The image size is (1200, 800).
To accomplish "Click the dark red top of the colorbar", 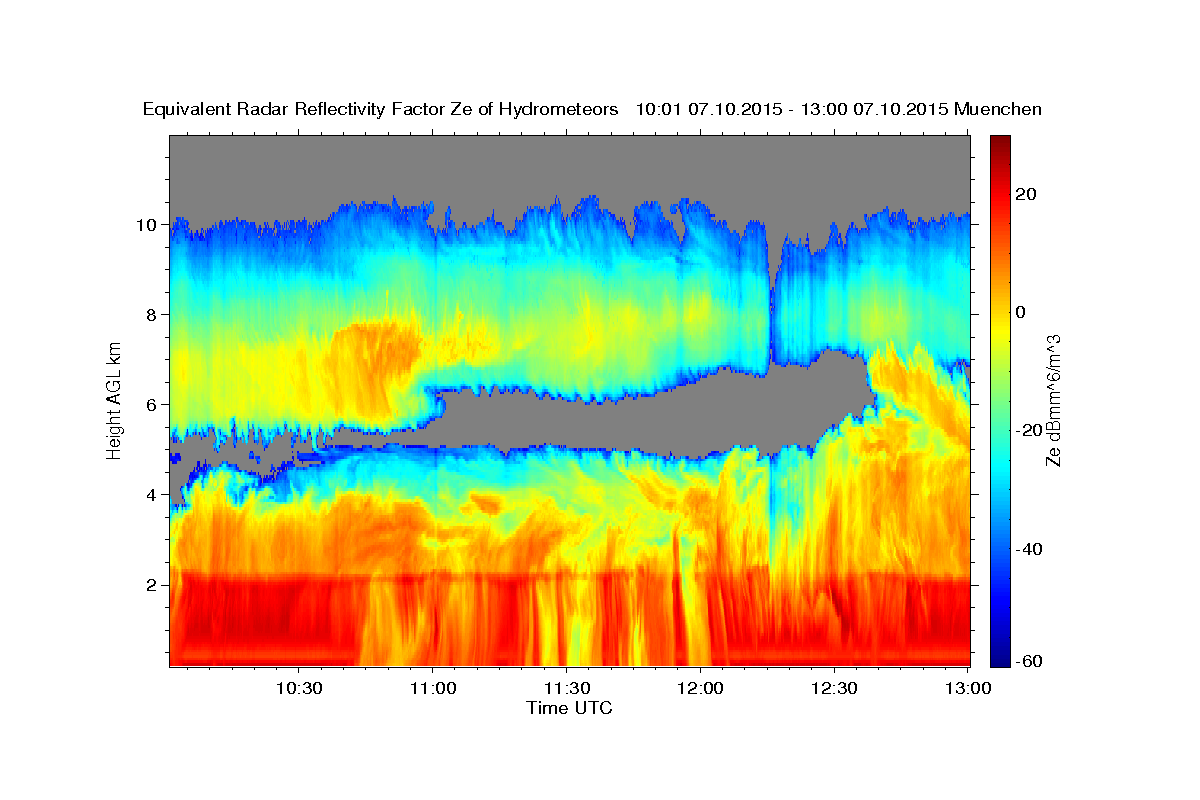I will pos(999,143).
